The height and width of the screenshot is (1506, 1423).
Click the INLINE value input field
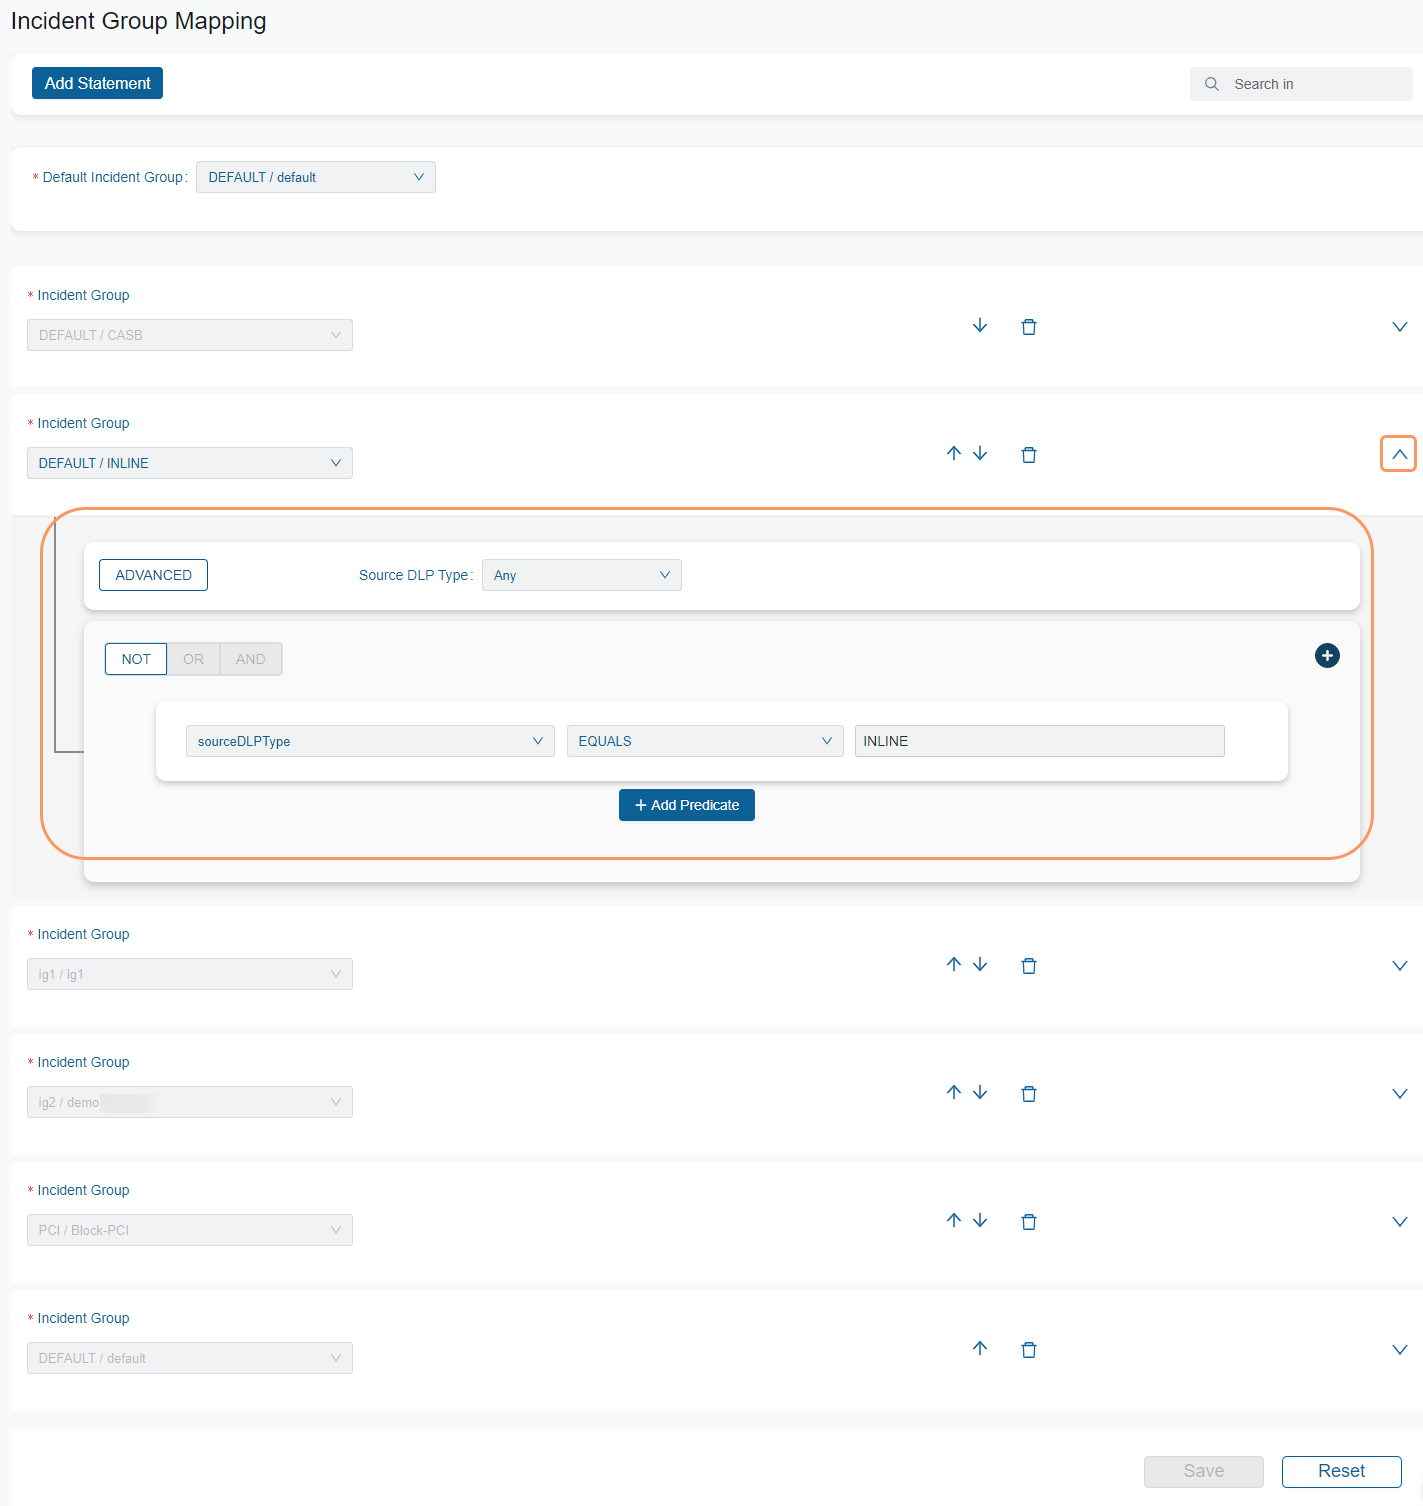[x=1039, y=741]
